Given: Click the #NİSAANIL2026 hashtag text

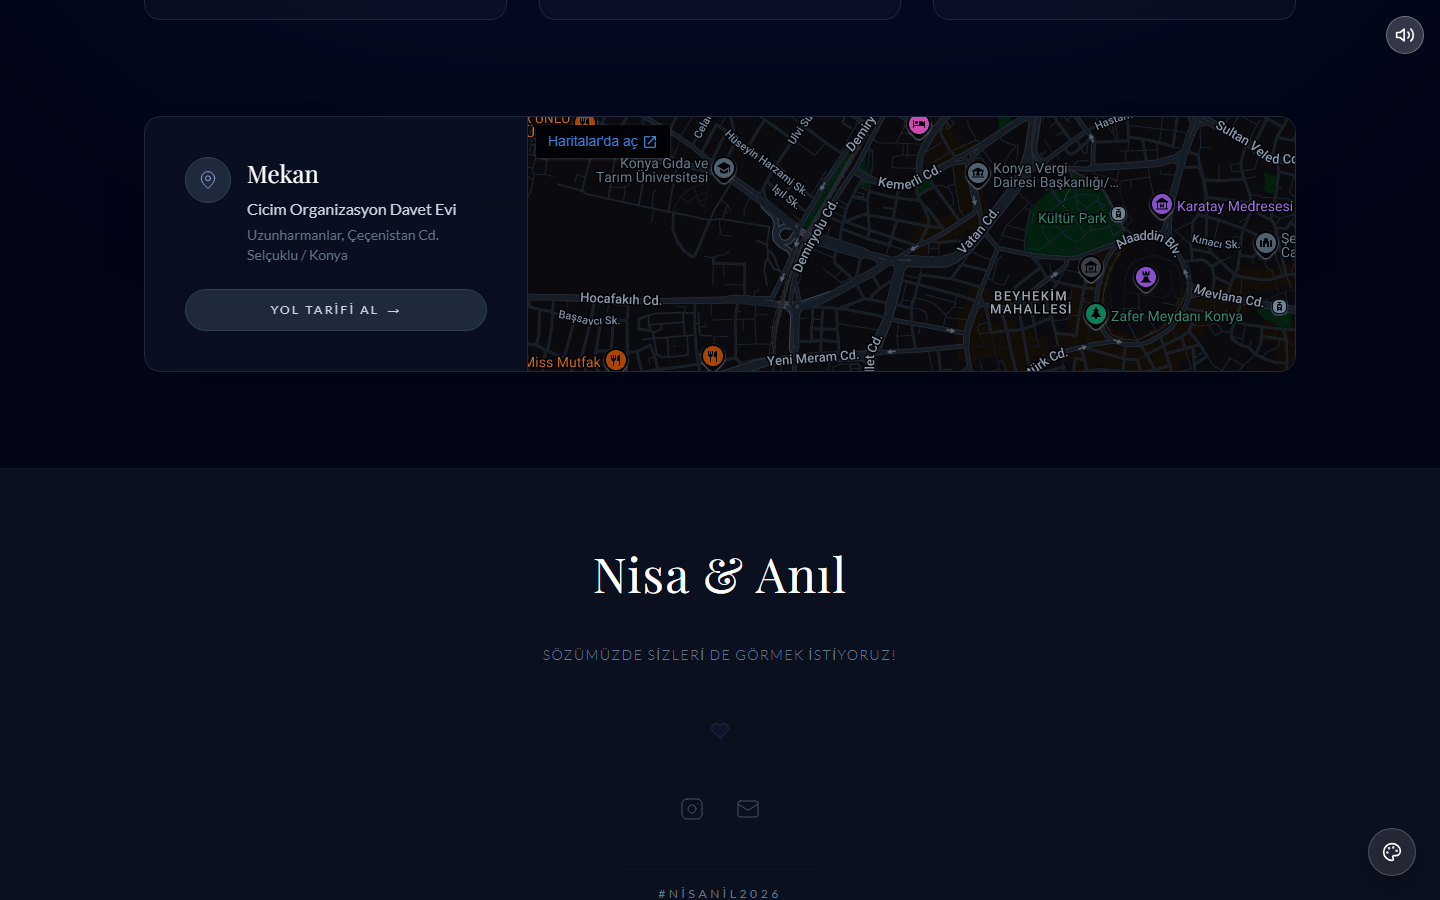Looking at the screenshot, I should pyautogui.click(x=720, y=893).
